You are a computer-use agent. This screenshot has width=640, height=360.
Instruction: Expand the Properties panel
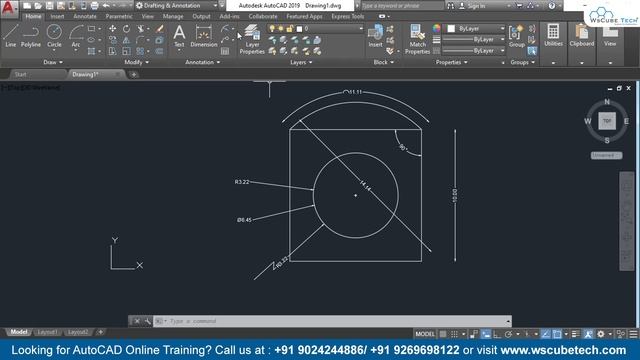pos(452,62)
